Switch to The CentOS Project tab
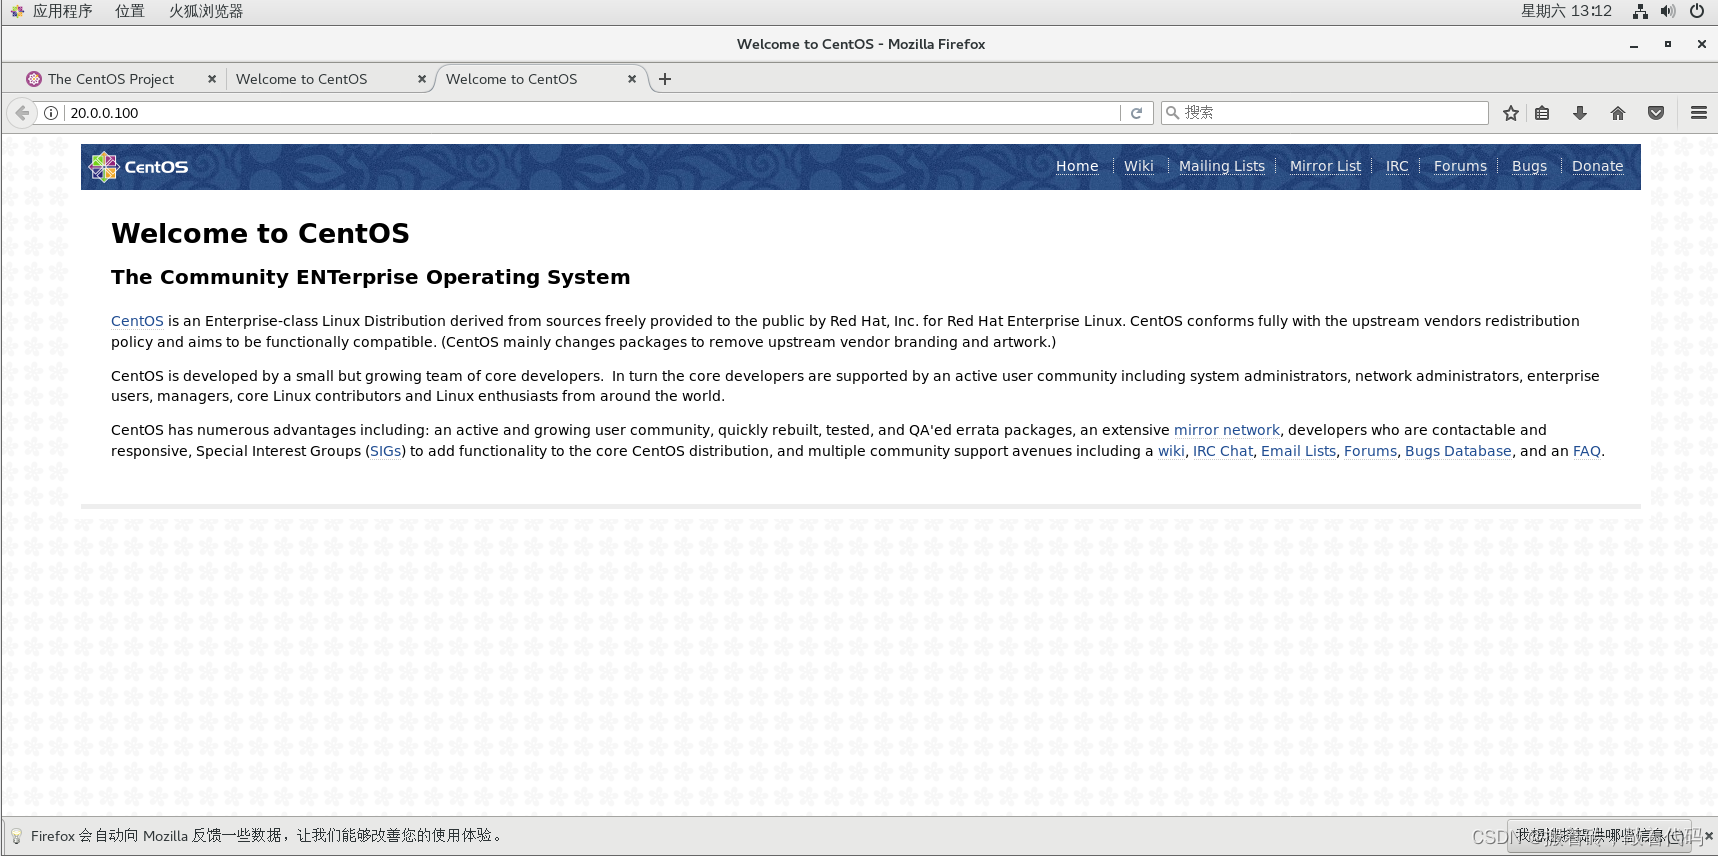This screenshot has height=856, width=1718. [x=111, y=79]
